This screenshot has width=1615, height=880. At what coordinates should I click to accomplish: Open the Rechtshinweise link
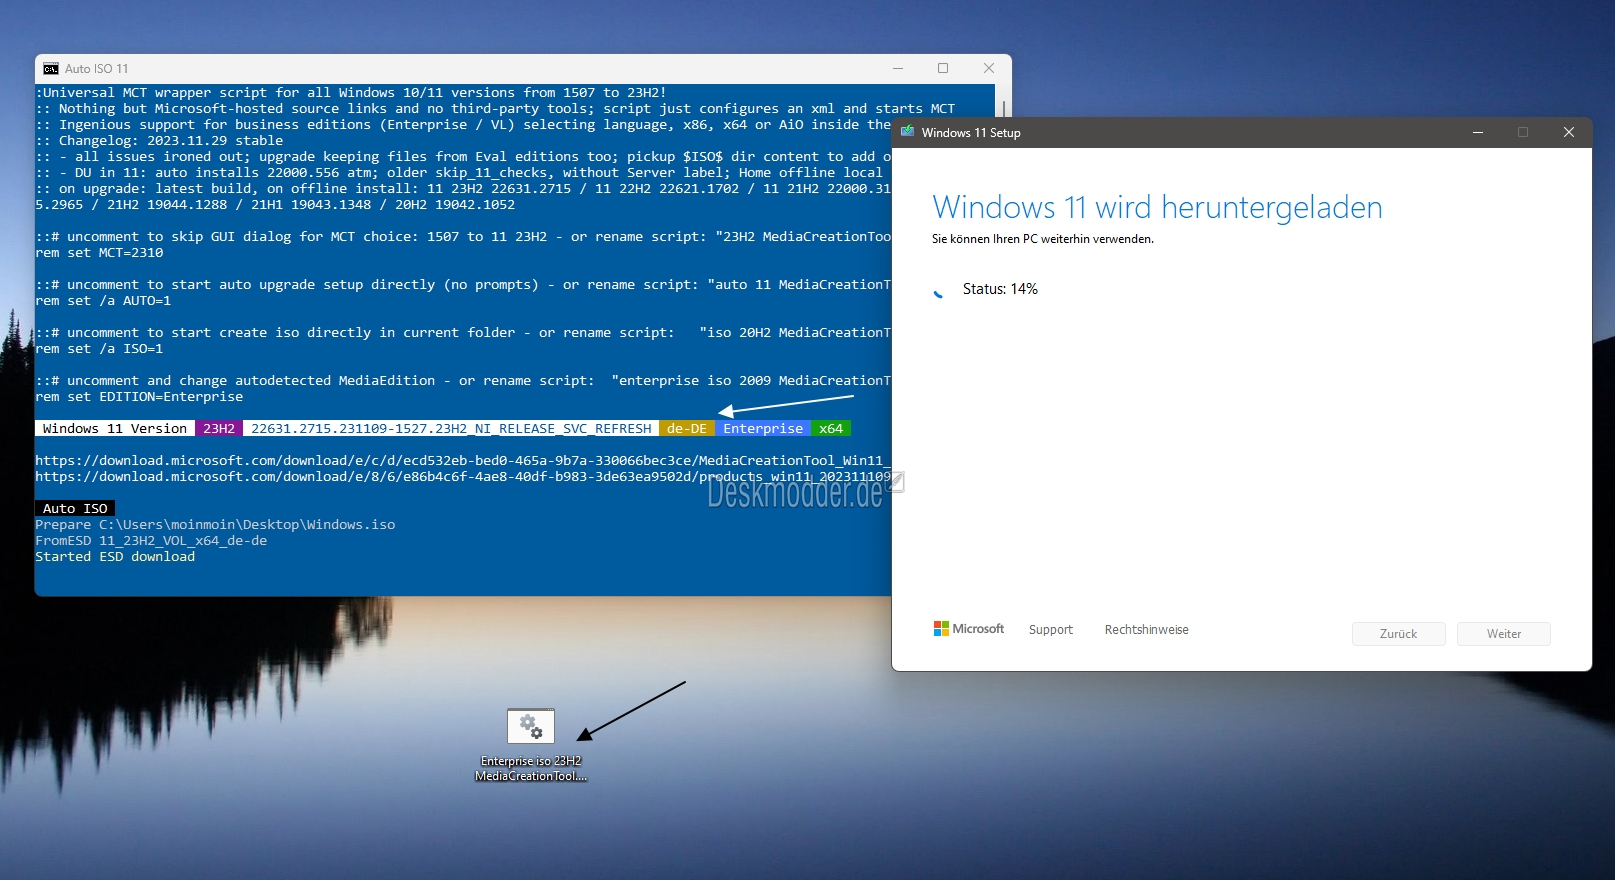pyautogui.click(x=1147, y=630)
